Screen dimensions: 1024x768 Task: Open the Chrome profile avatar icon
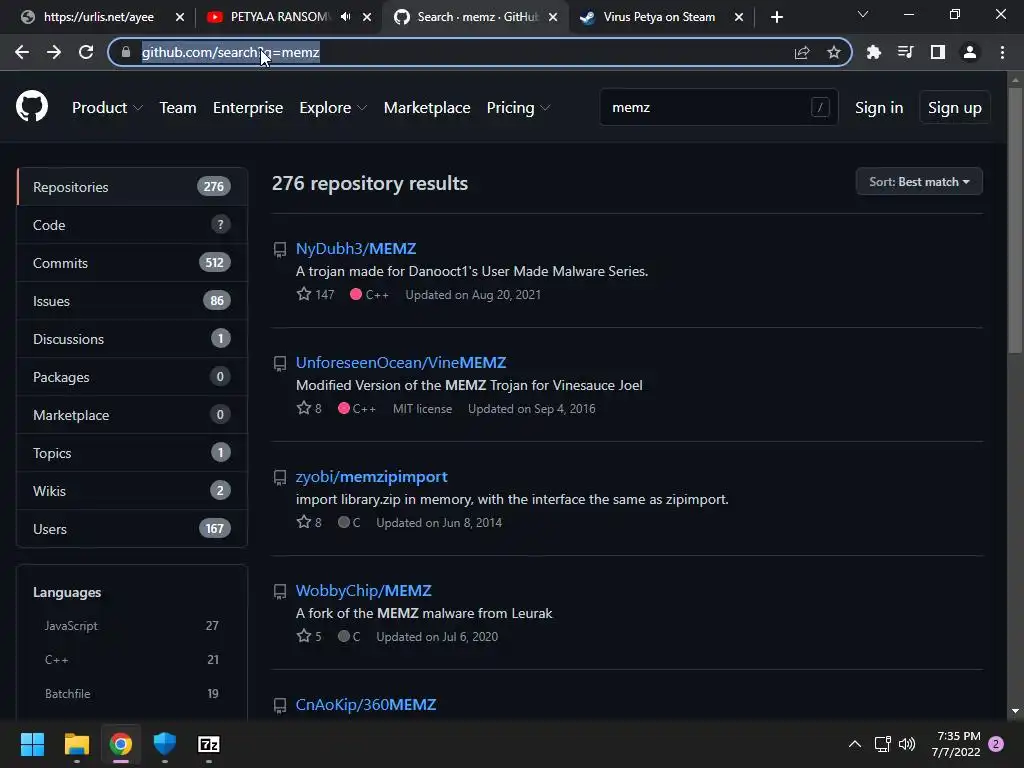(970, 52)
